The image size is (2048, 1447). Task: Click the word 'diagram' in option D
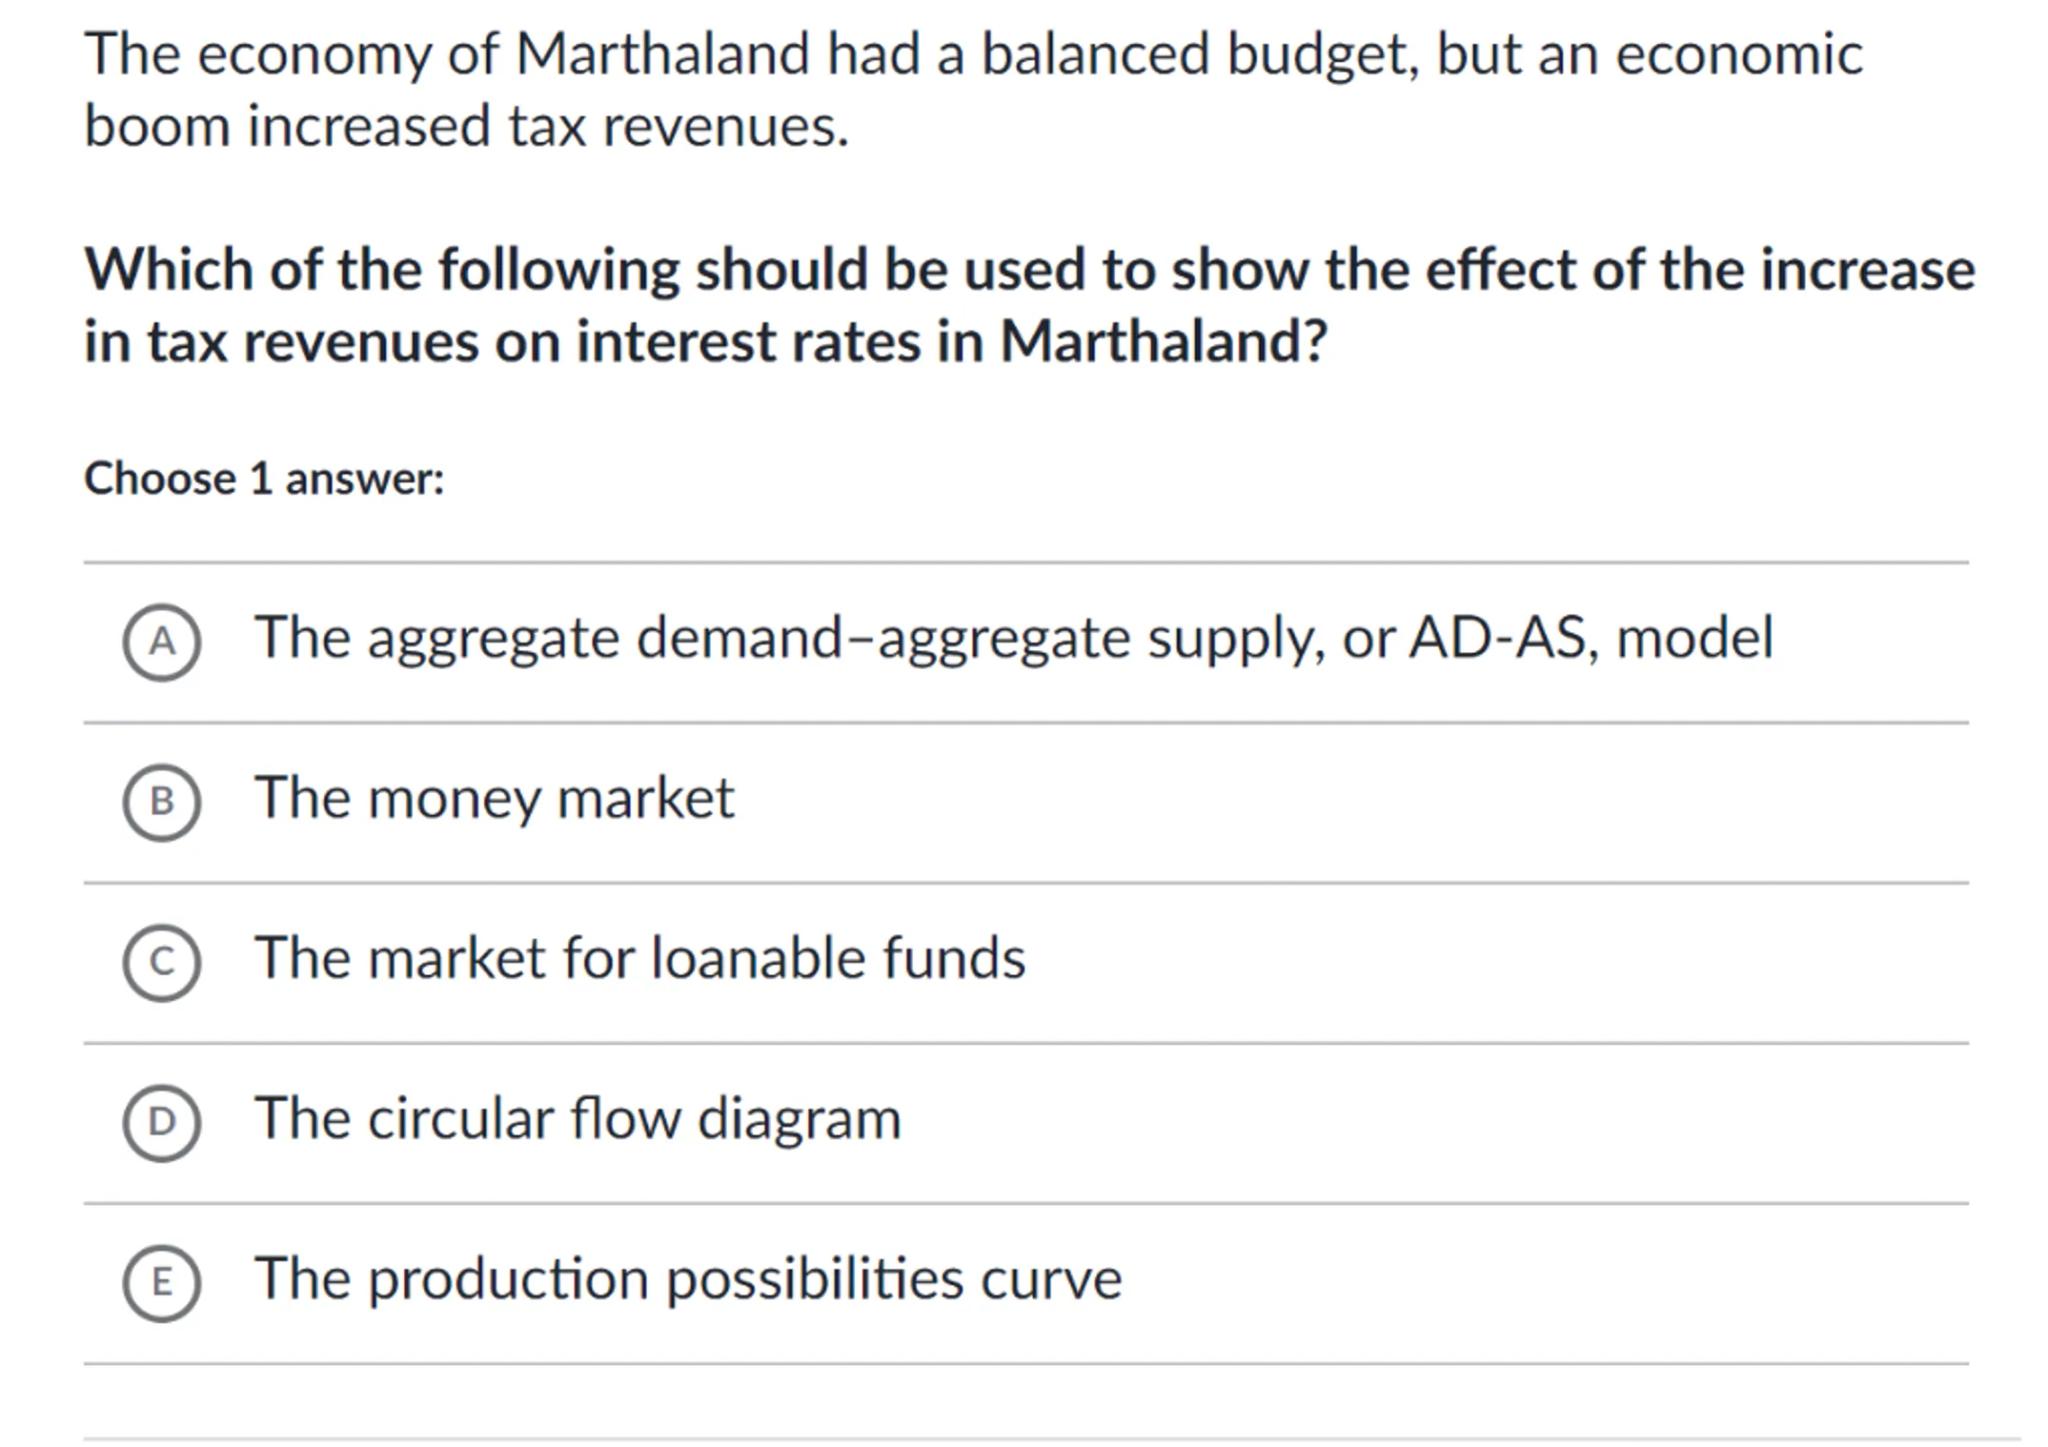[798, 1118]
